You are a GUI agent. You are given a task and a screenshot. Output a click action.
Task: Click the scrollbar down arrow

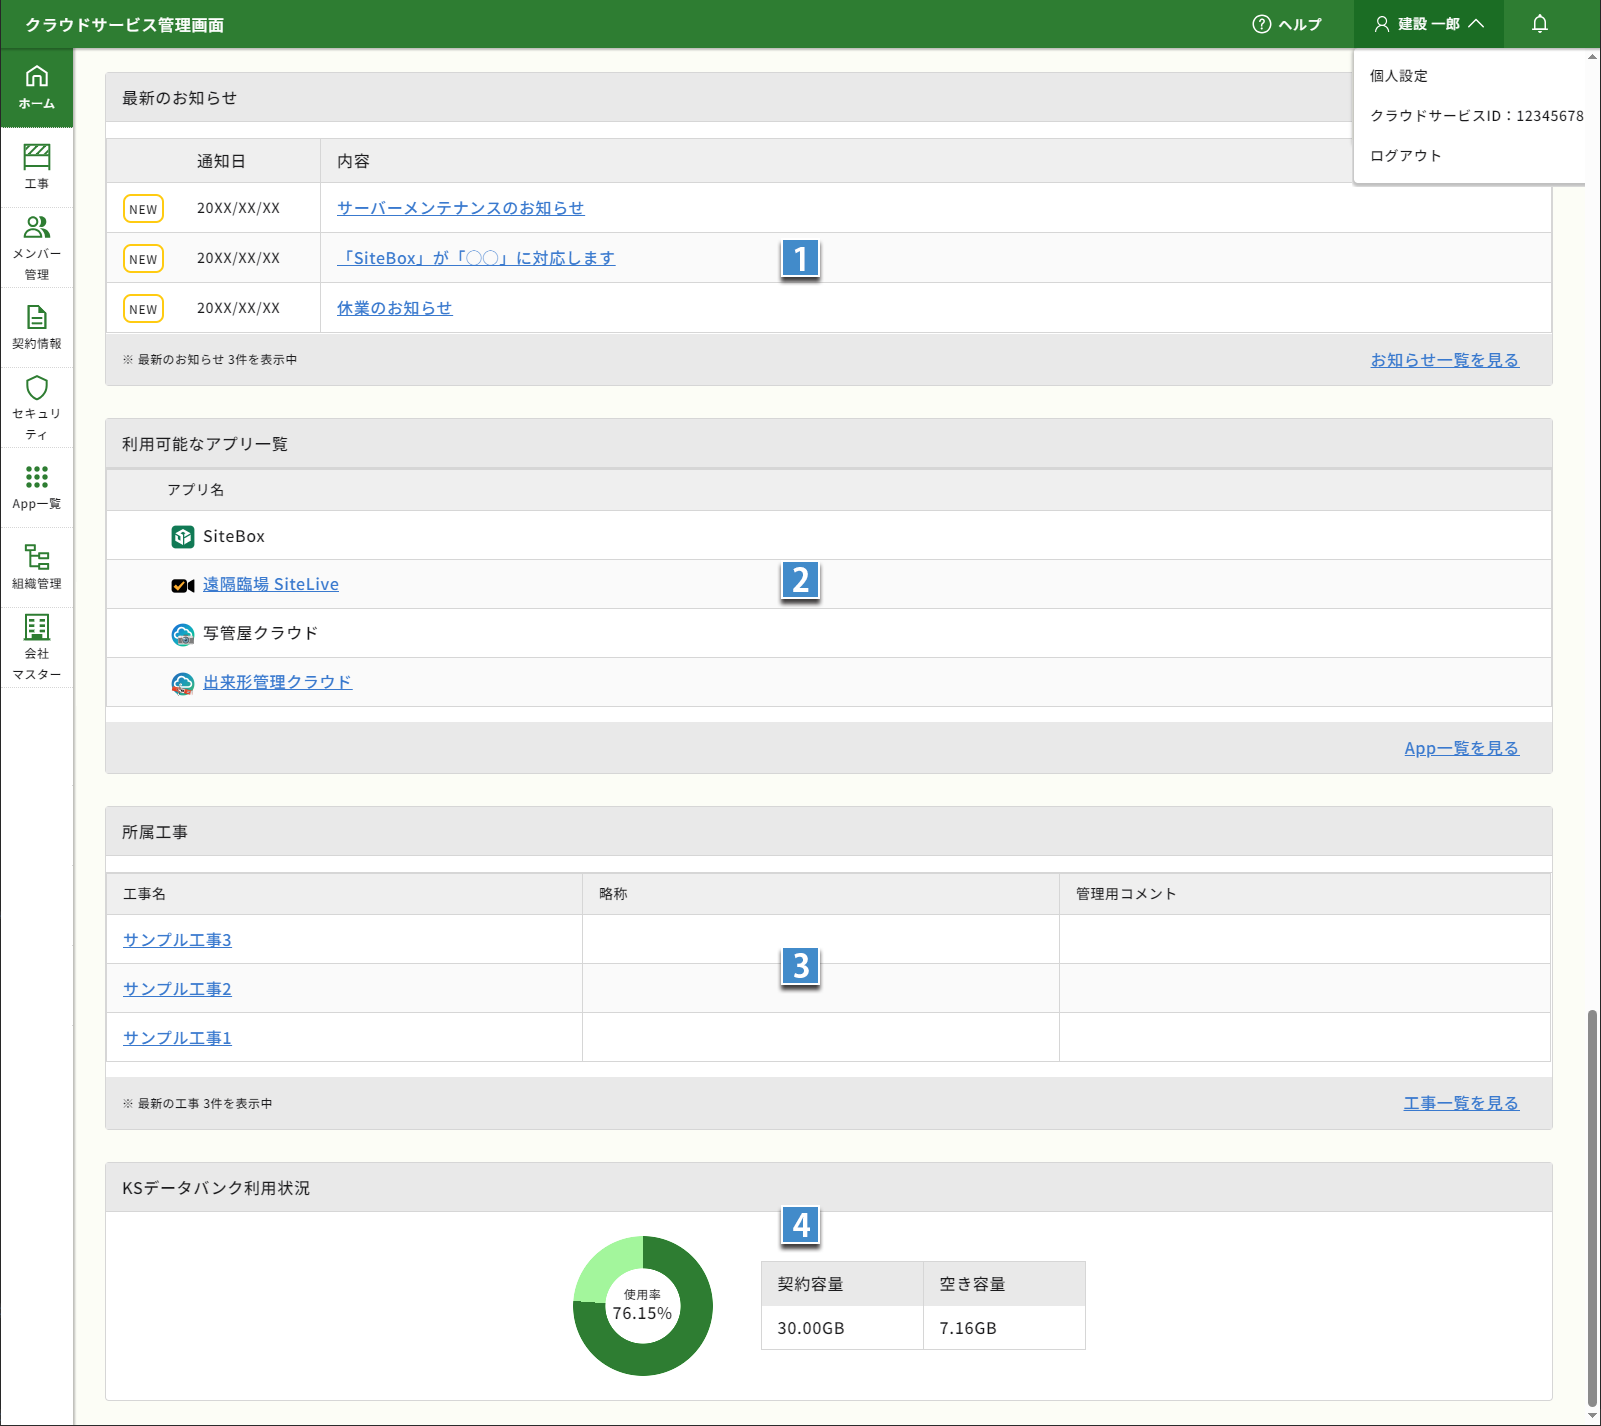[x=1592, y=1416]
